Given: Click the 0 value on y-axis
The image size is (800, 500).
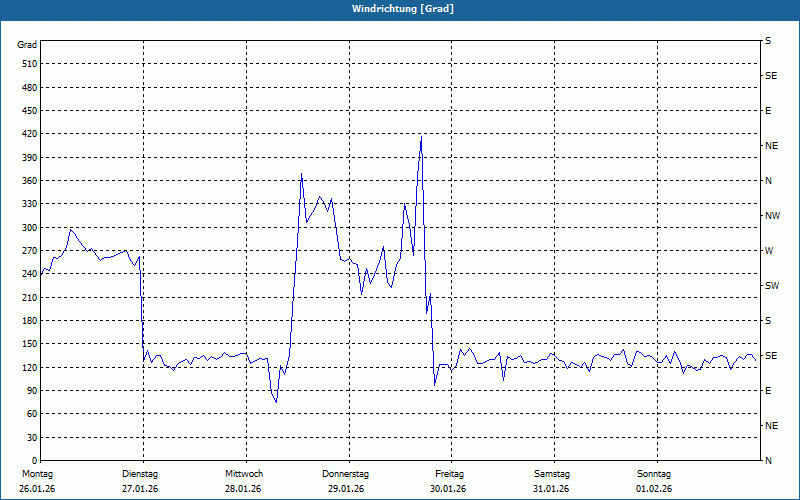Looking at the screenshot, I should [x=35, y=461].
